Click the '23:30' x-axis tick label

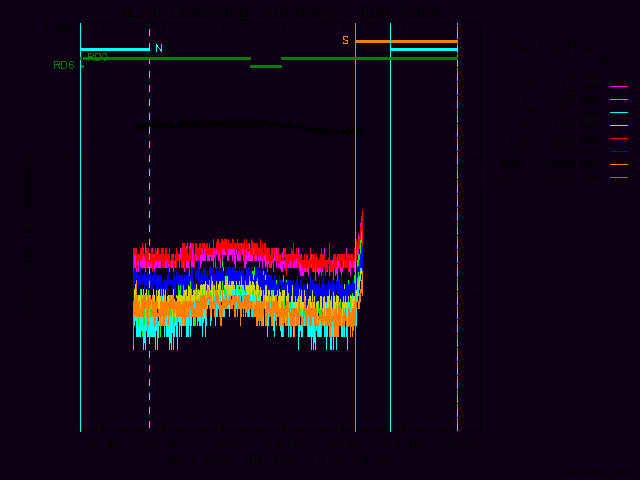[343, 446]
